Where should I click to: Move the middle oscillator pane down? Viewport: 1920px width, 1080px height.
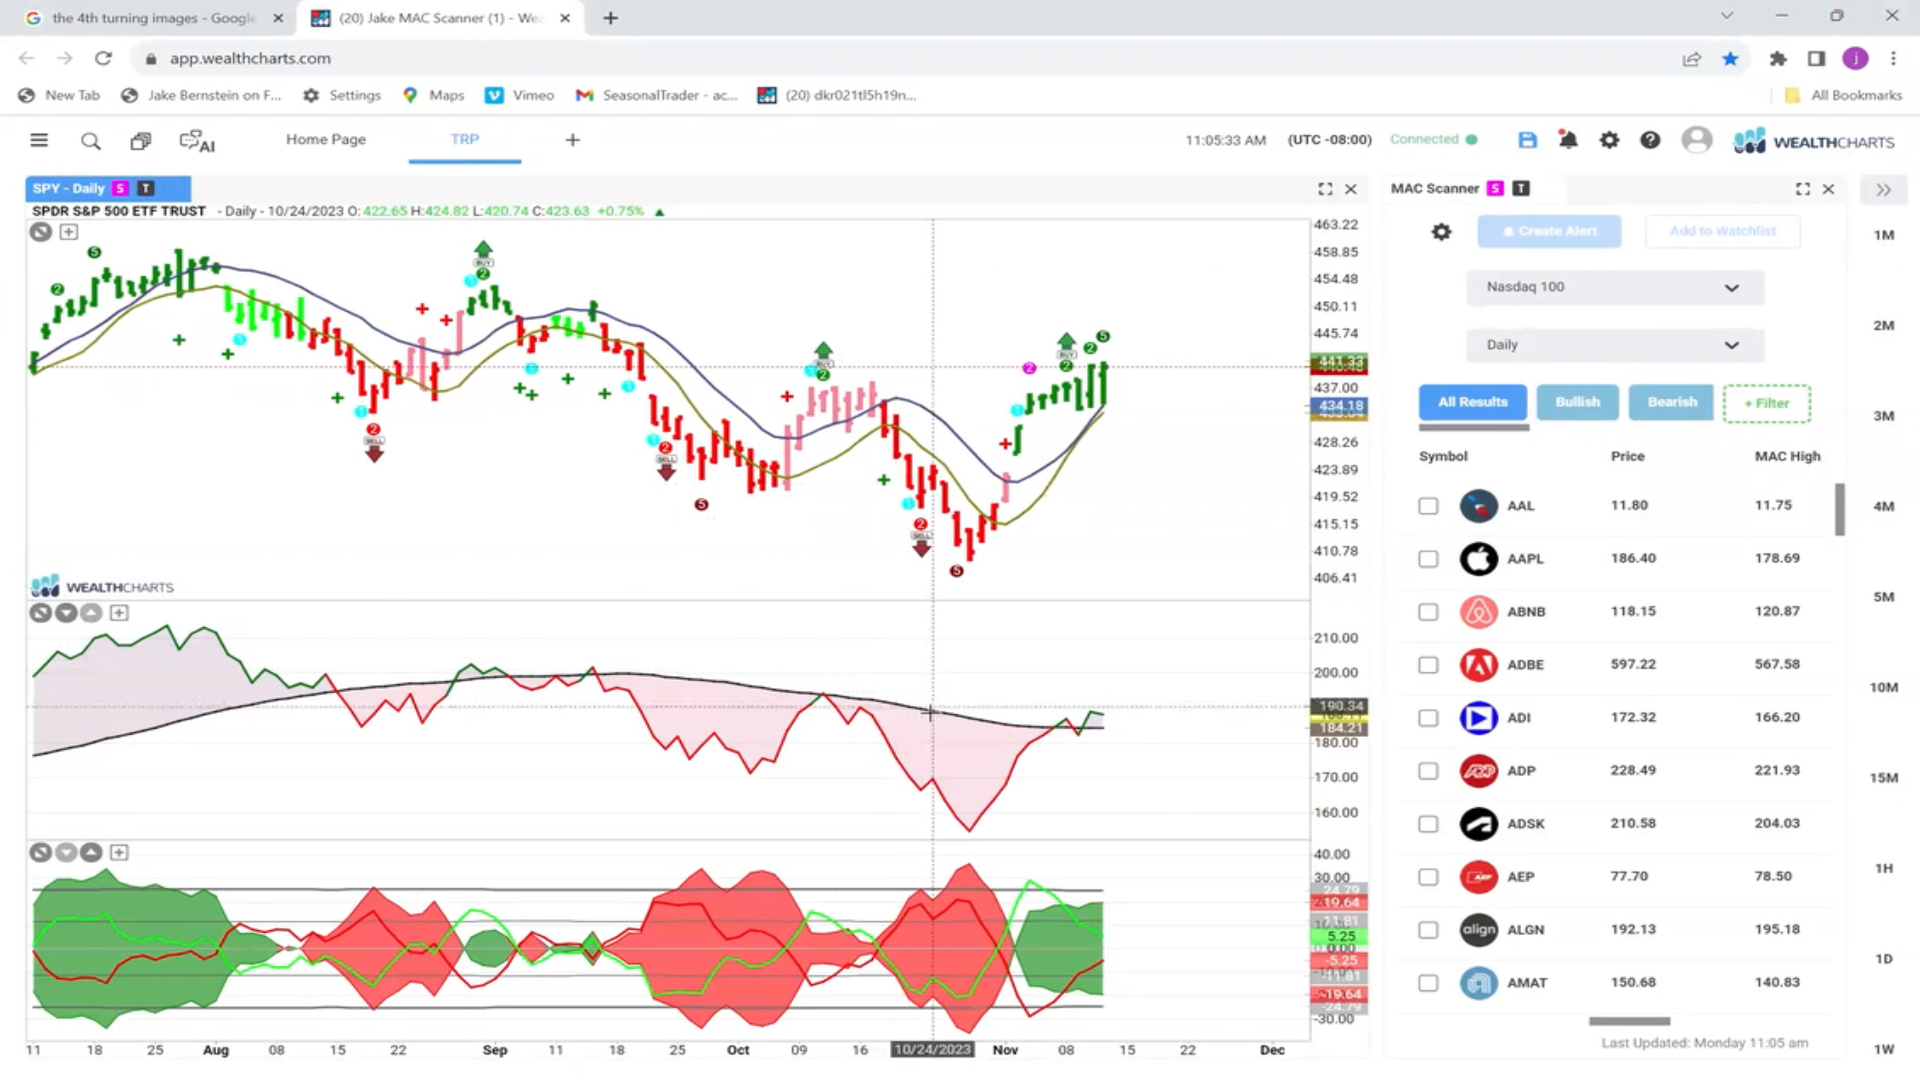point(66,613)
